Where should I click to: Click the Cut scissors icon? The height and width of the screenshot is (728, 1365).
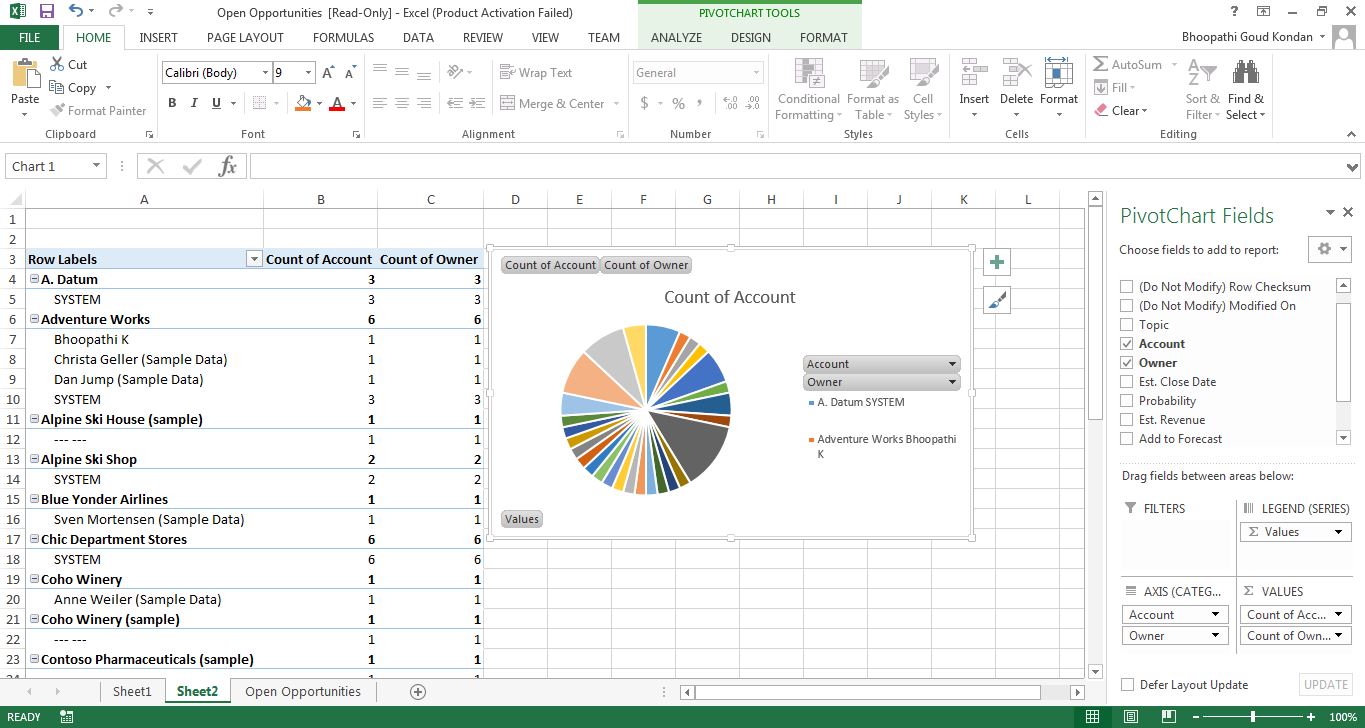click(x=57, y=64)
